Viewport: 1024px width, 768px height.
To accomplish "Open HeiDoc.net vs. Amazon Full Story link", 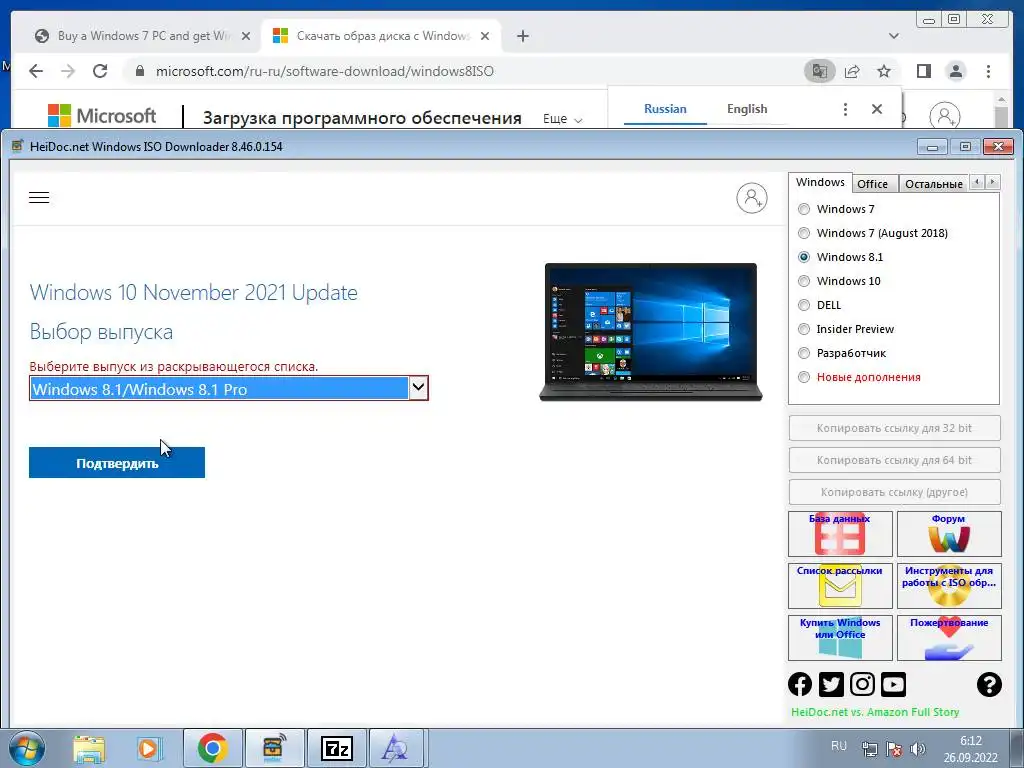I will point(874,712).
